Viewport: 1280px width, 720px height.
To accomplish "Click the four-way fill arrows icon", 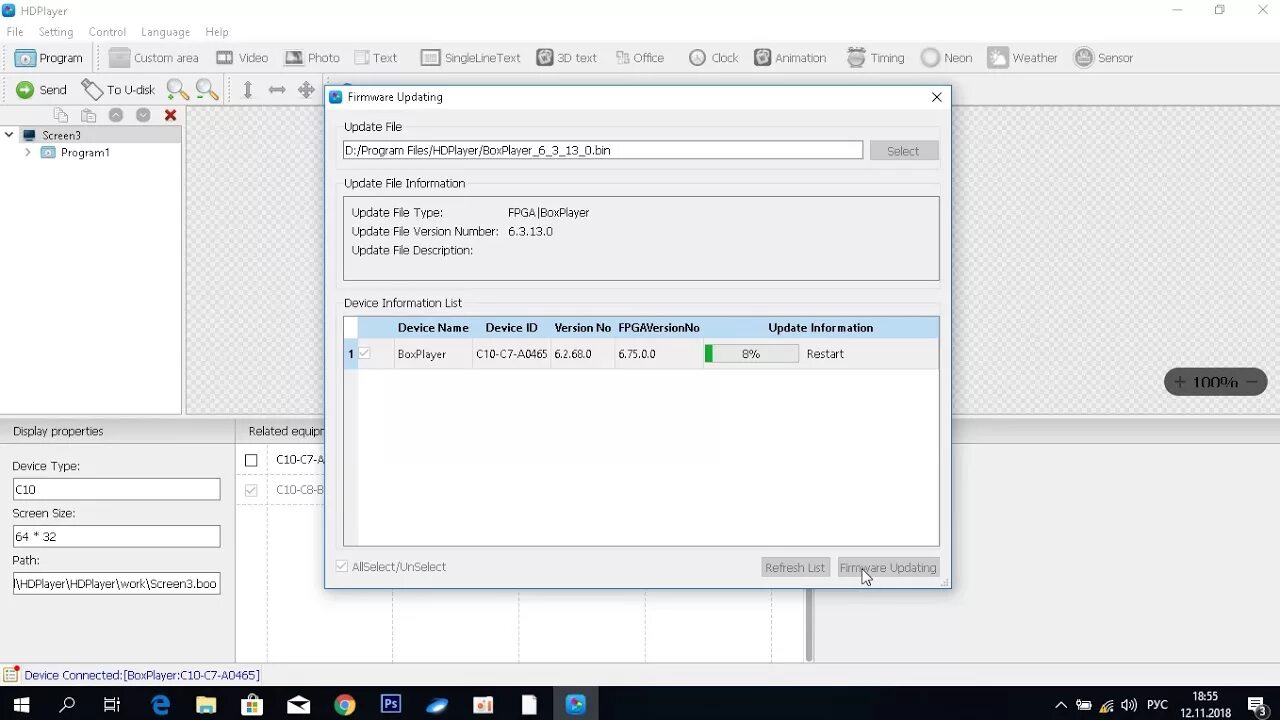I will pyautogui.click(x=306, y=90).
